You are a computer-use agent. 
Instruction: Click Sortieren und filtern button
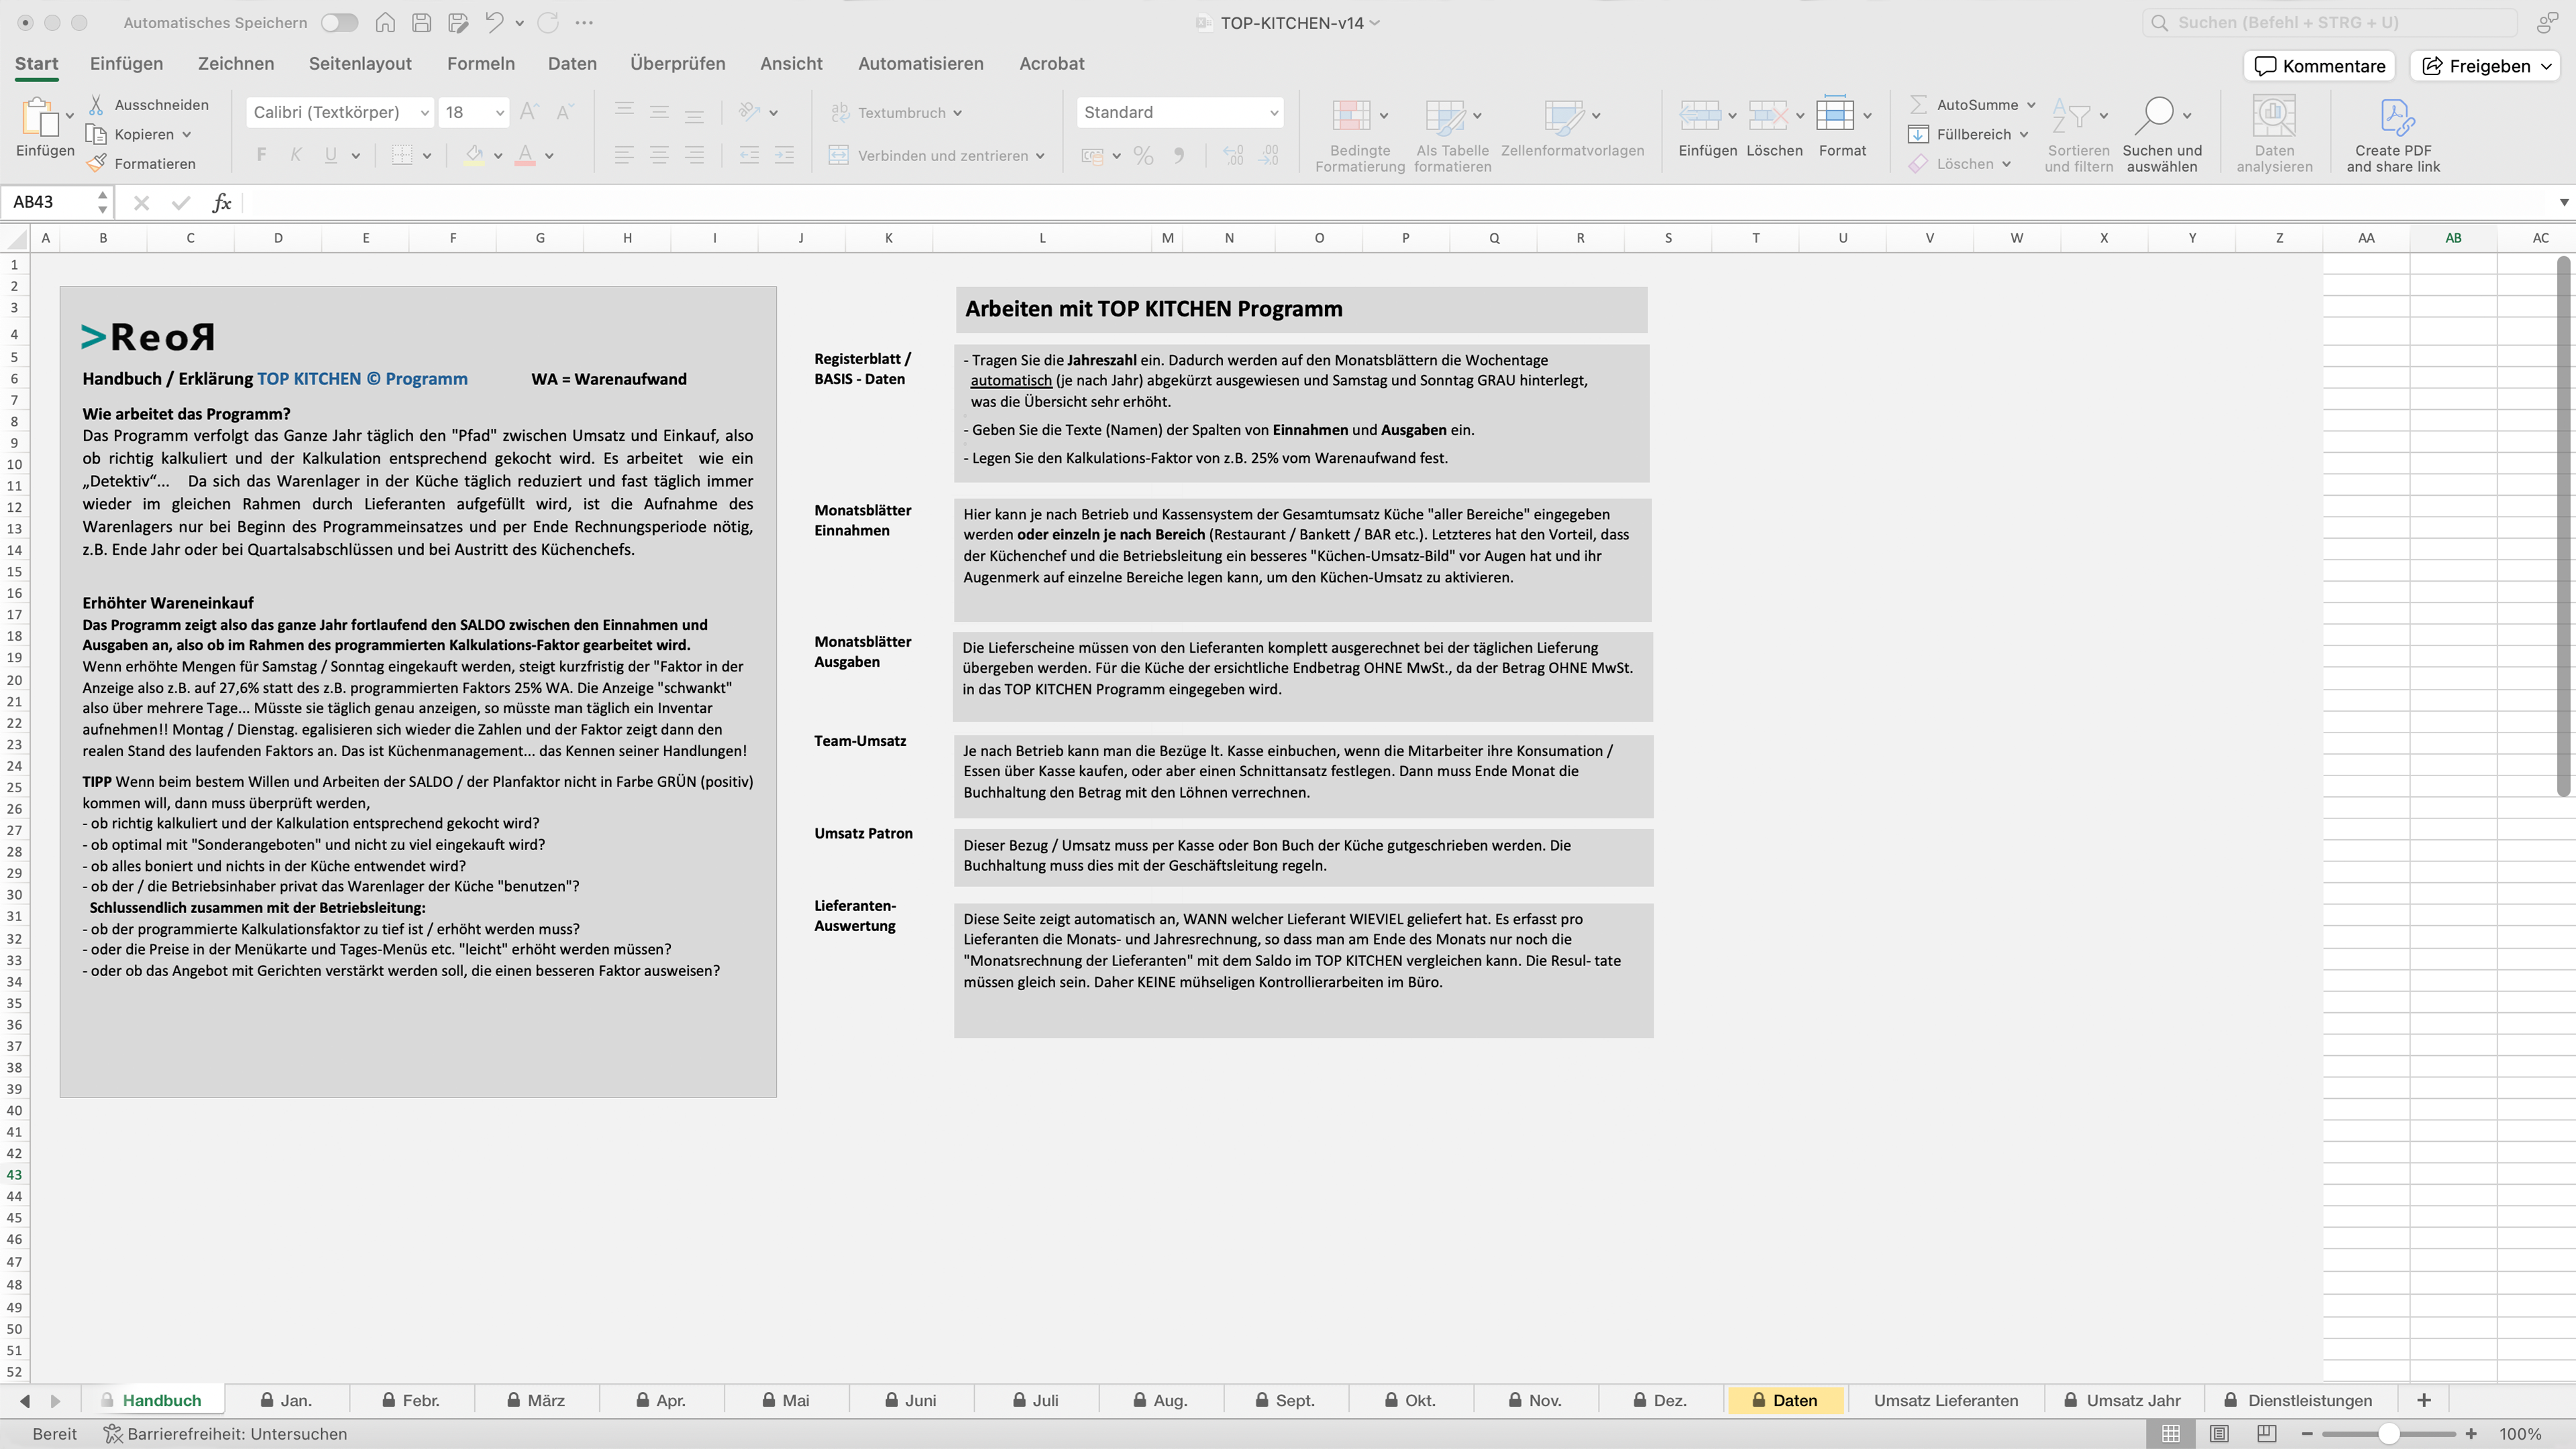[x=2079, y=136]
